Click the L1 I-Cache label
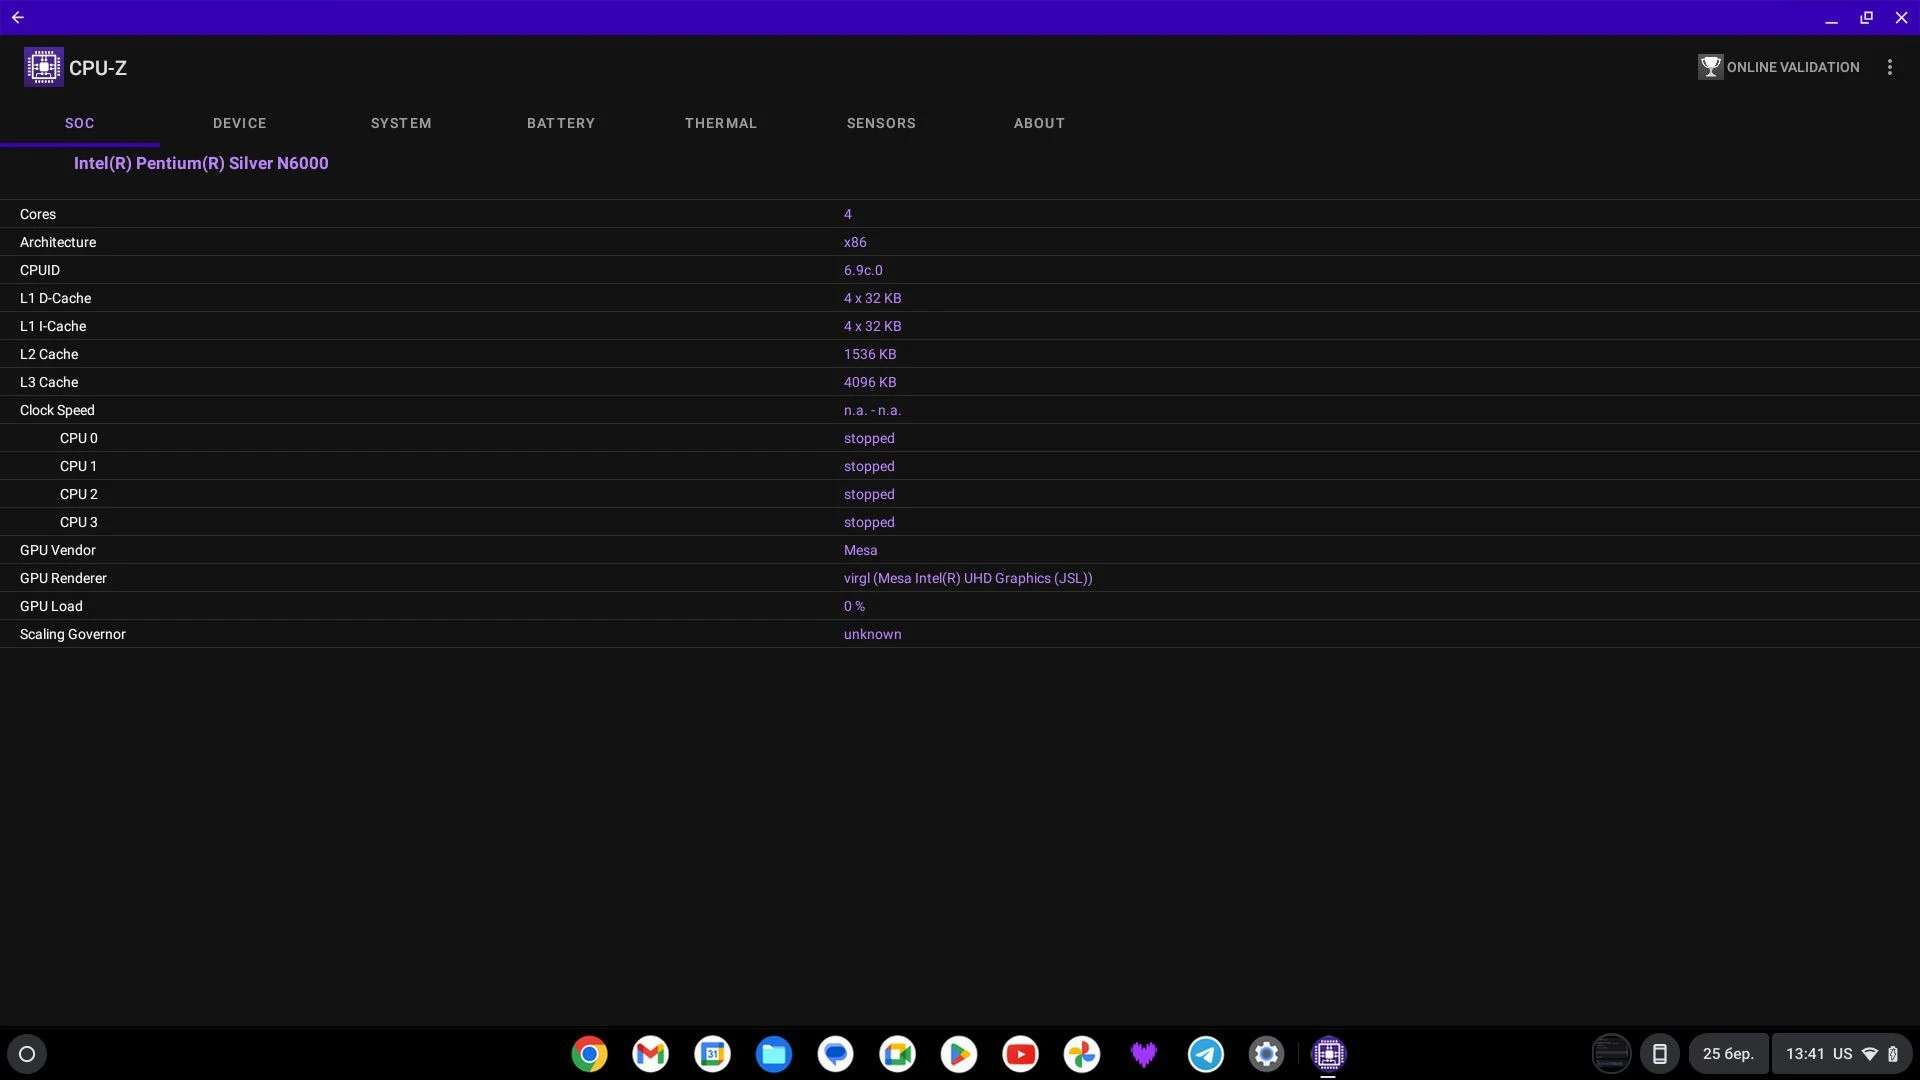Viewport: 1920px width, 1080px height. [53, 326]
